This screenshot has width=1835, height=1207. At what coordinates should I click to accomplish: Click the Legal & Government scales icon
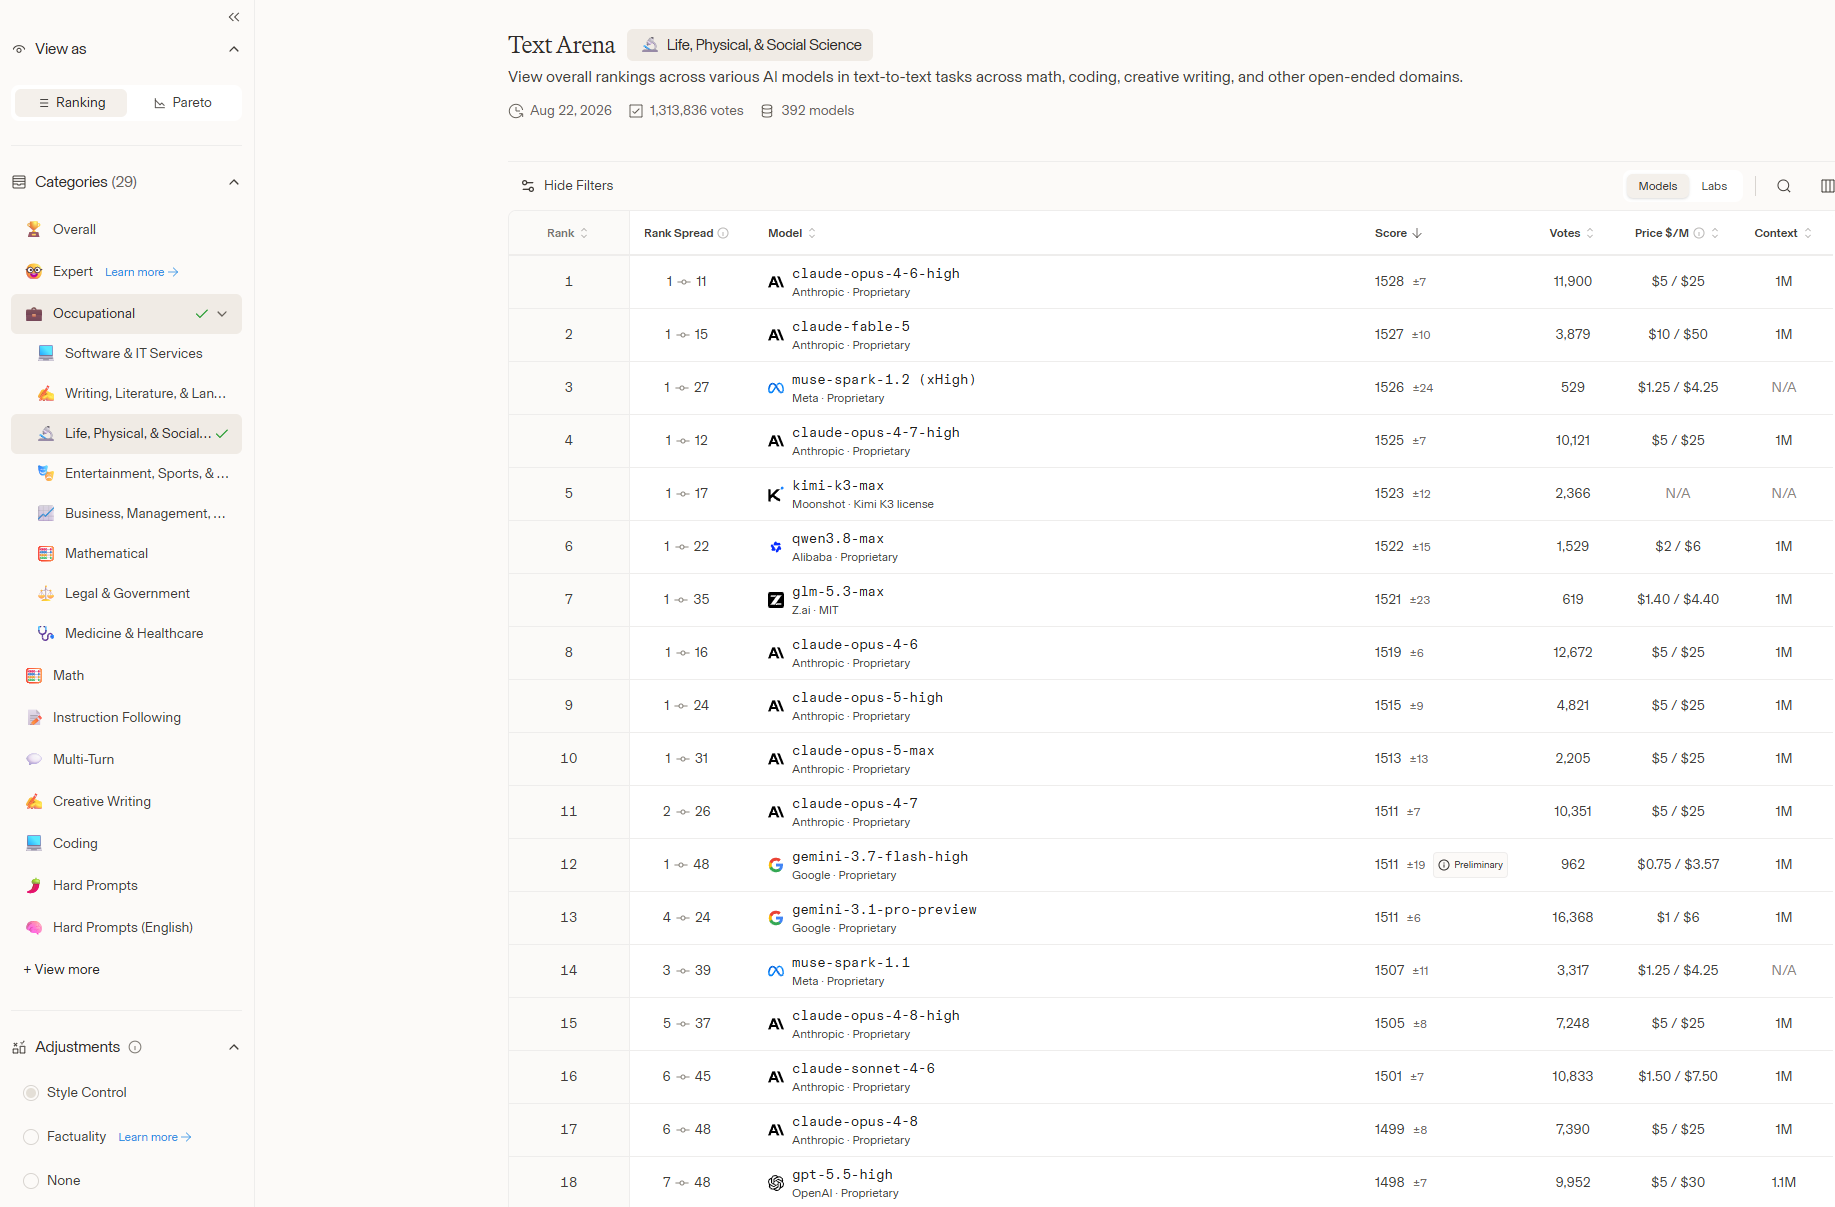(46, 593)
